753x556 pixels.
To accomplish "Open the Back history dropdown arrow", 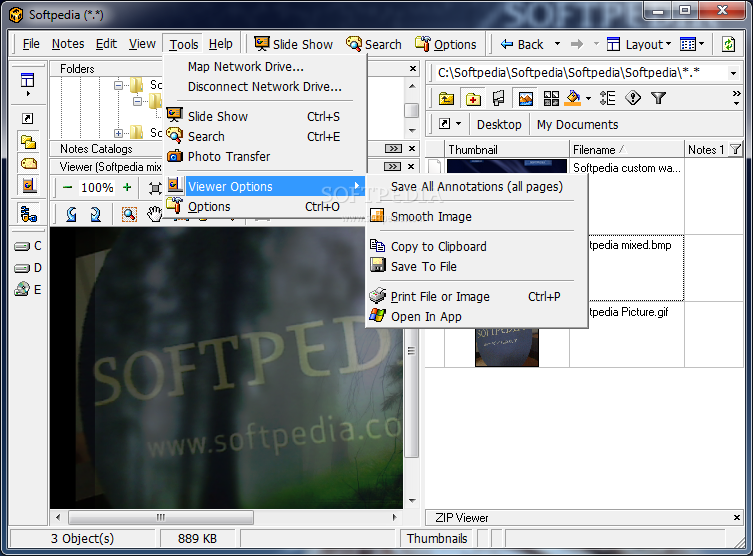I will coord(558,44).
